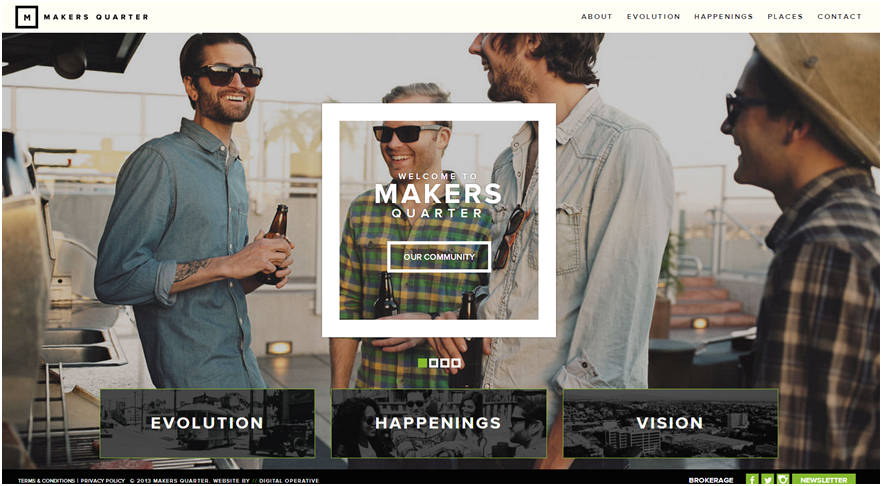Select the third slide indicator square
This screenshot has height=486, width=882.
(x=445, y=363)
